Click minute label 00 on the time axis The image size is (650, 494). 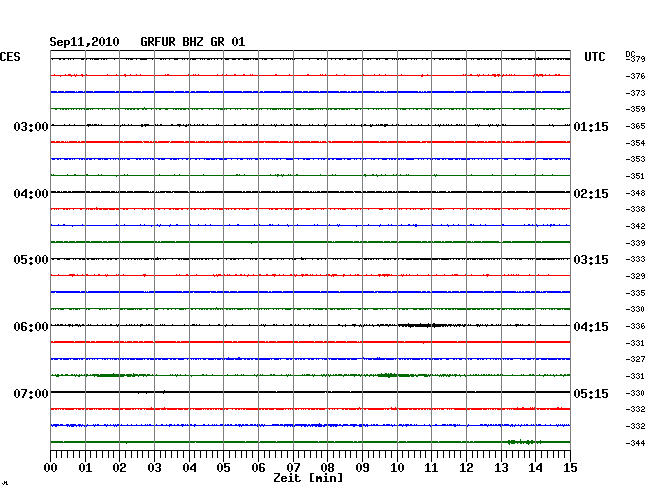point(51,468)
